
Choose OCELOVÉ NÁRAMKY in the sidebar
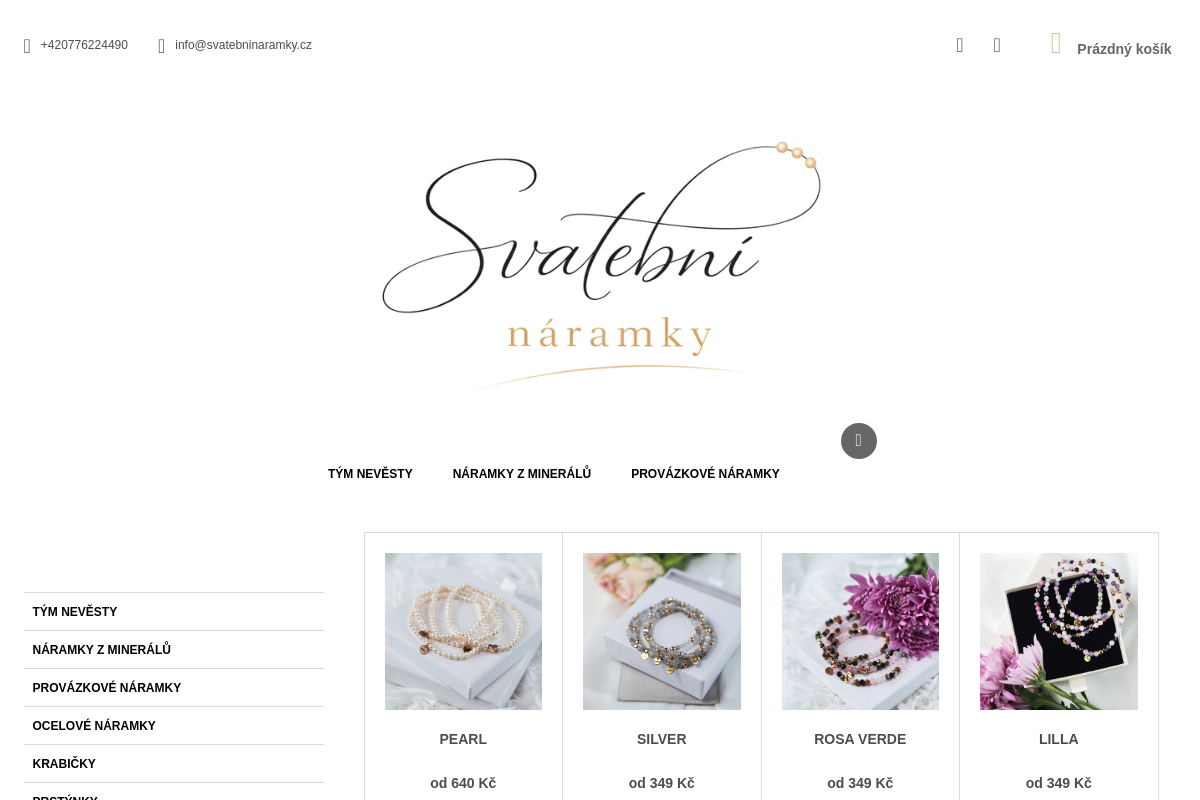(x=174, y=726)
